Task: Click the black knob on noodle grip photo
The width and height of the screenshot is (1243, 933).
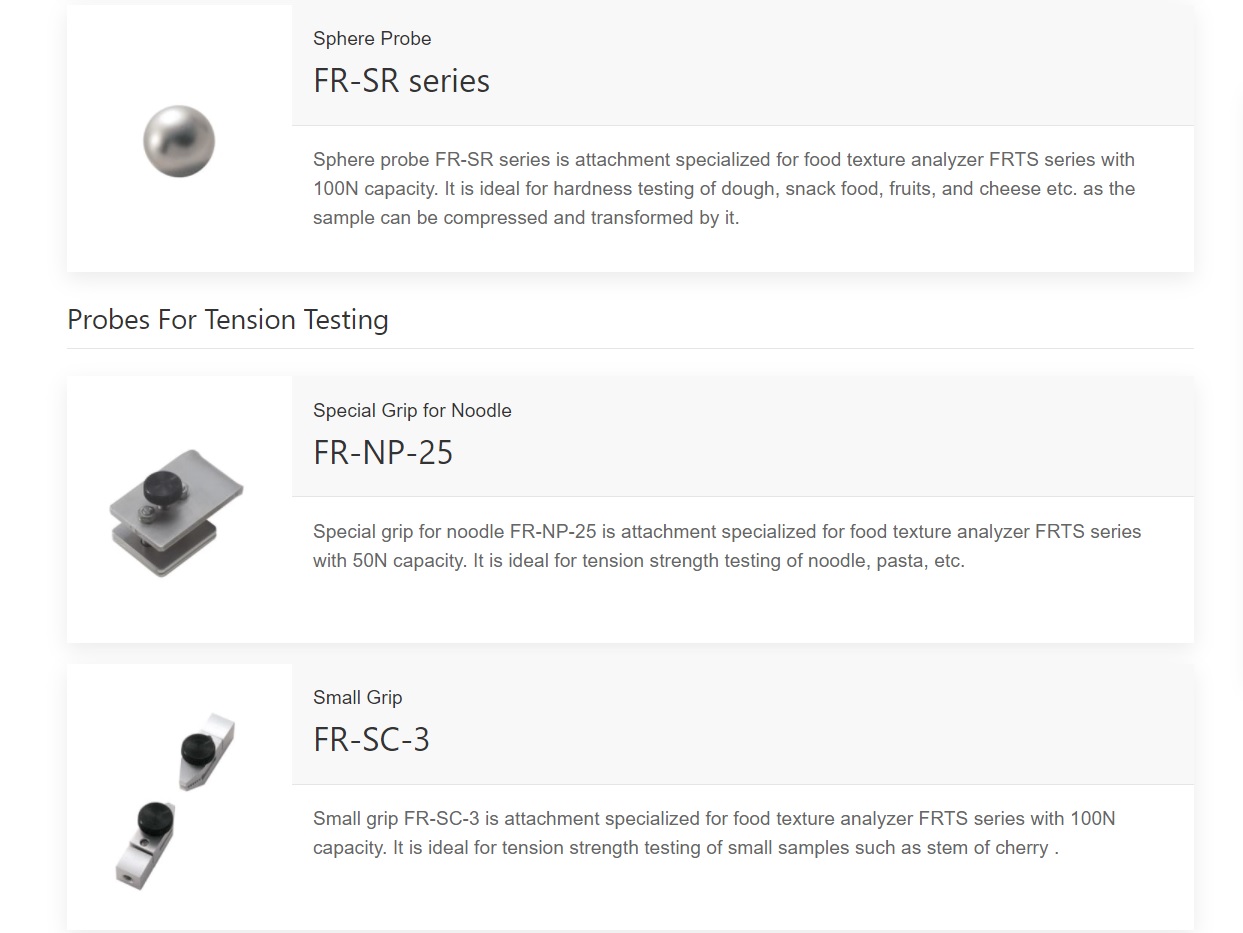Action: 161,490
